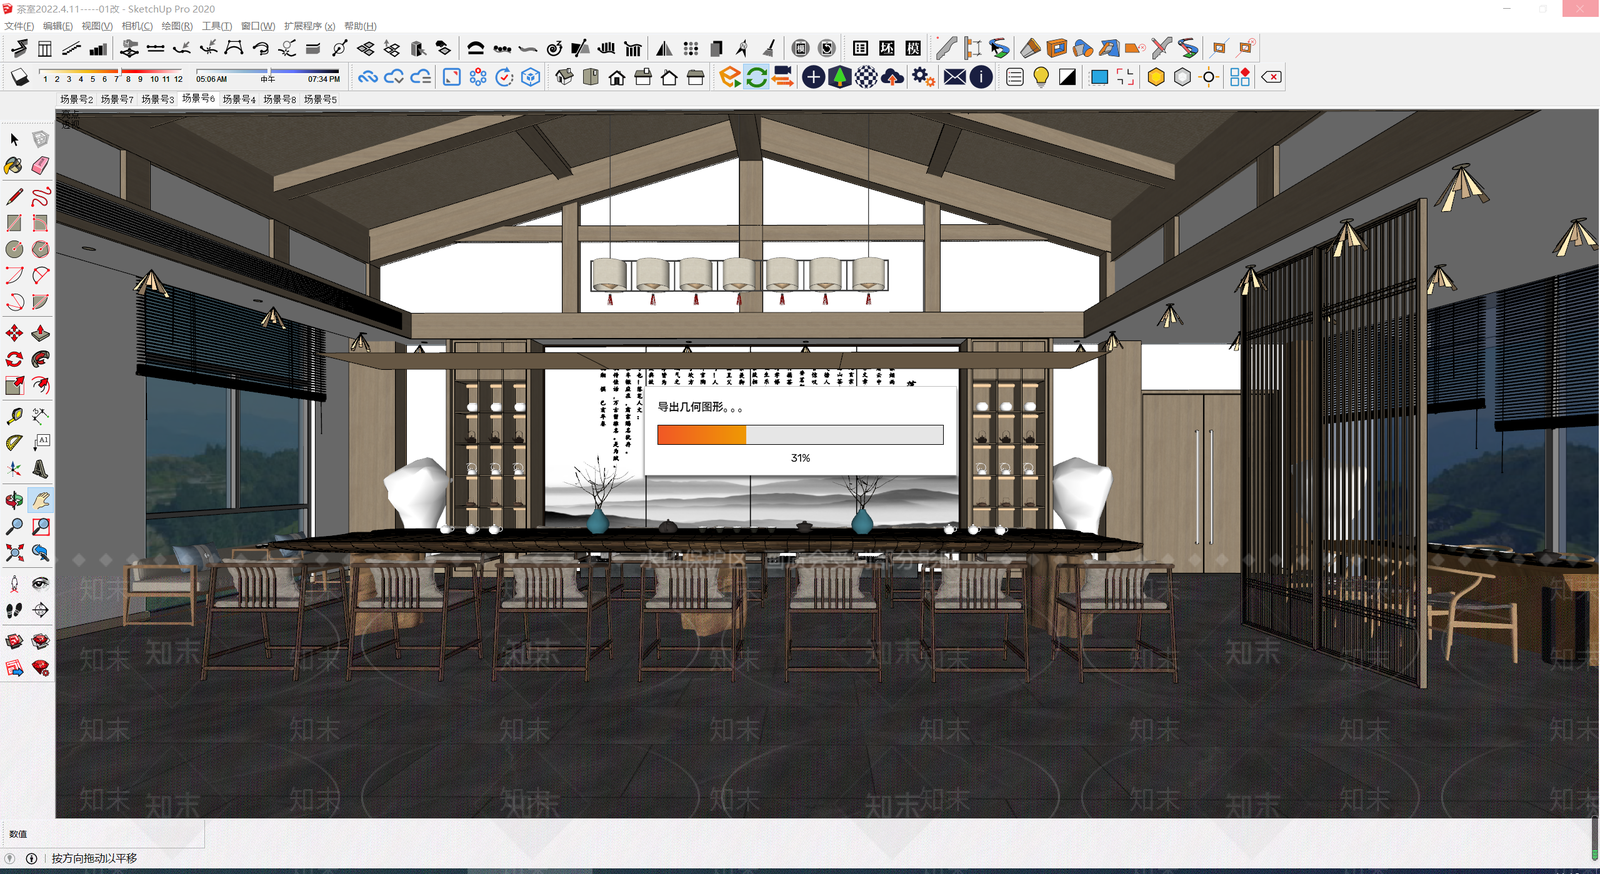This screenshot has width=1600, height=874.
Task: Click the Zoom Extents tool
Action: click(14, 552)
